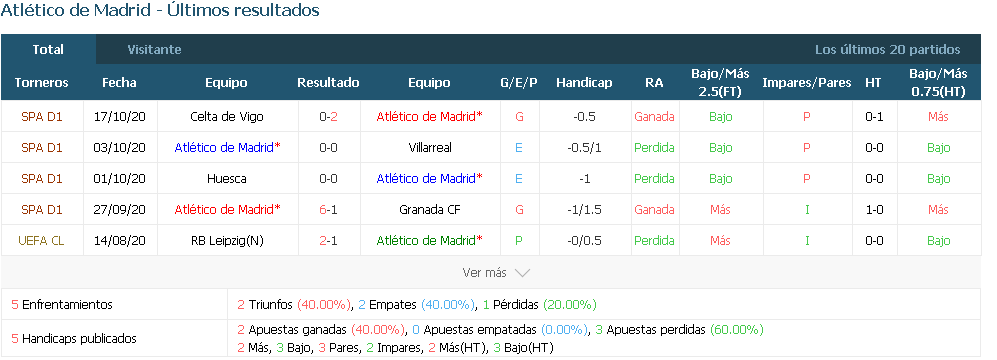Open Huesca team link
The height and width of the screenshot is (360, 997).
tap(227, 179)
